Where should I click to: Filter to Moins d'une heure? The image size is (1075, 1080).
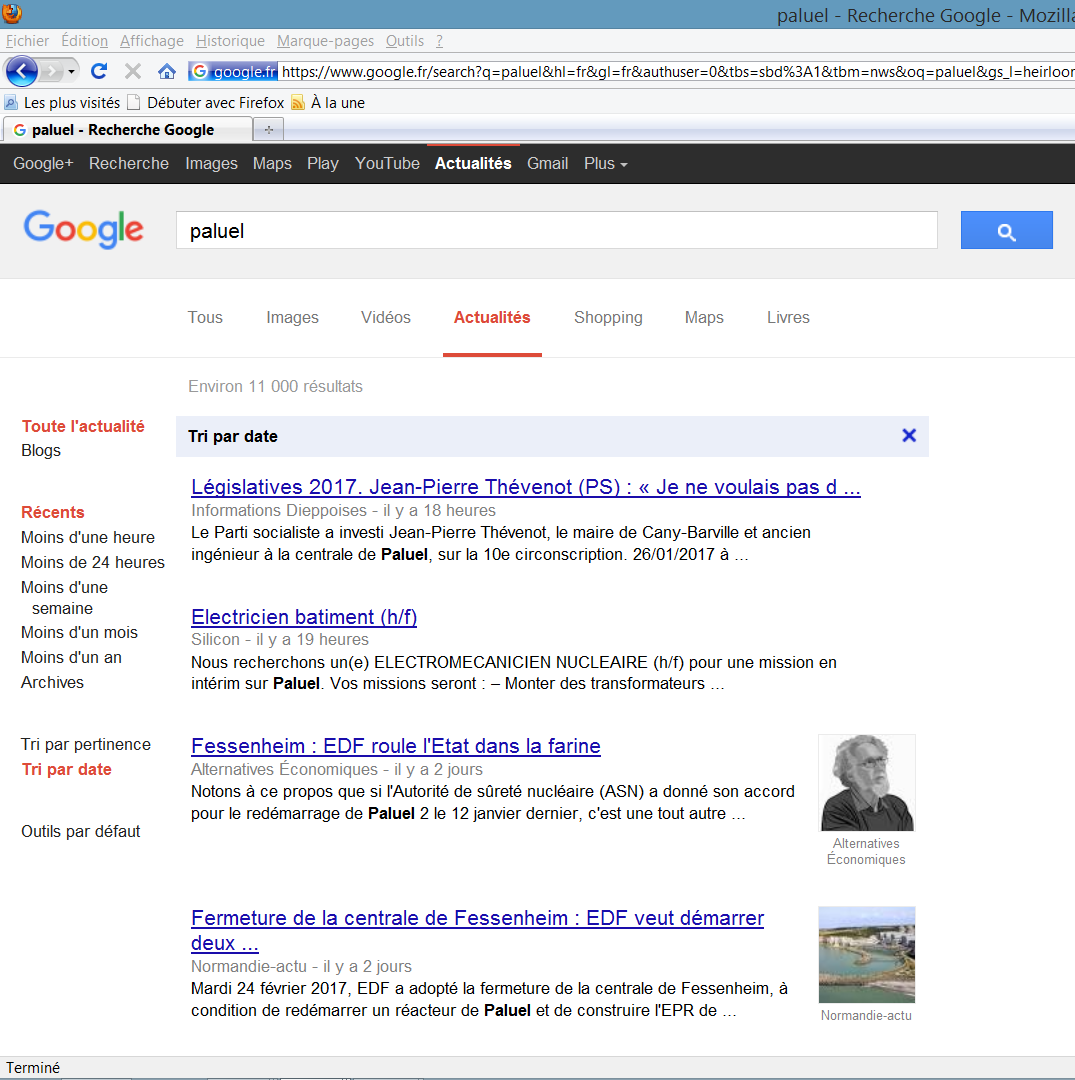click(x=87, y=537)
